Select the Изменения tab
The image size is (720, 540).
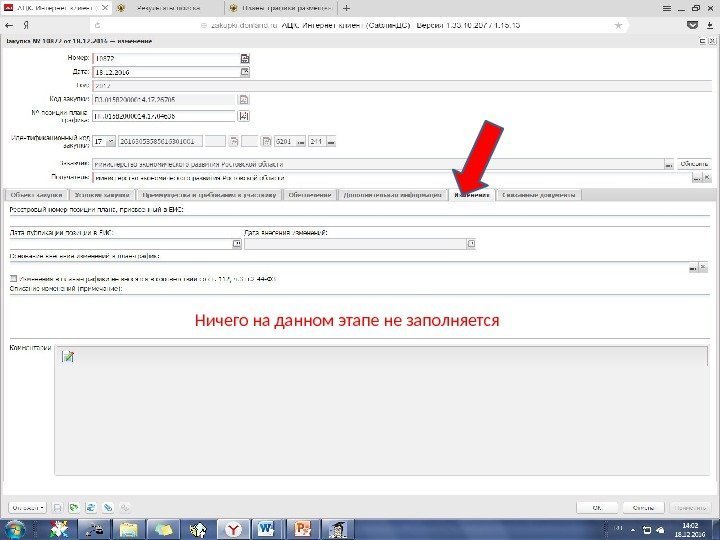(472, 195)
